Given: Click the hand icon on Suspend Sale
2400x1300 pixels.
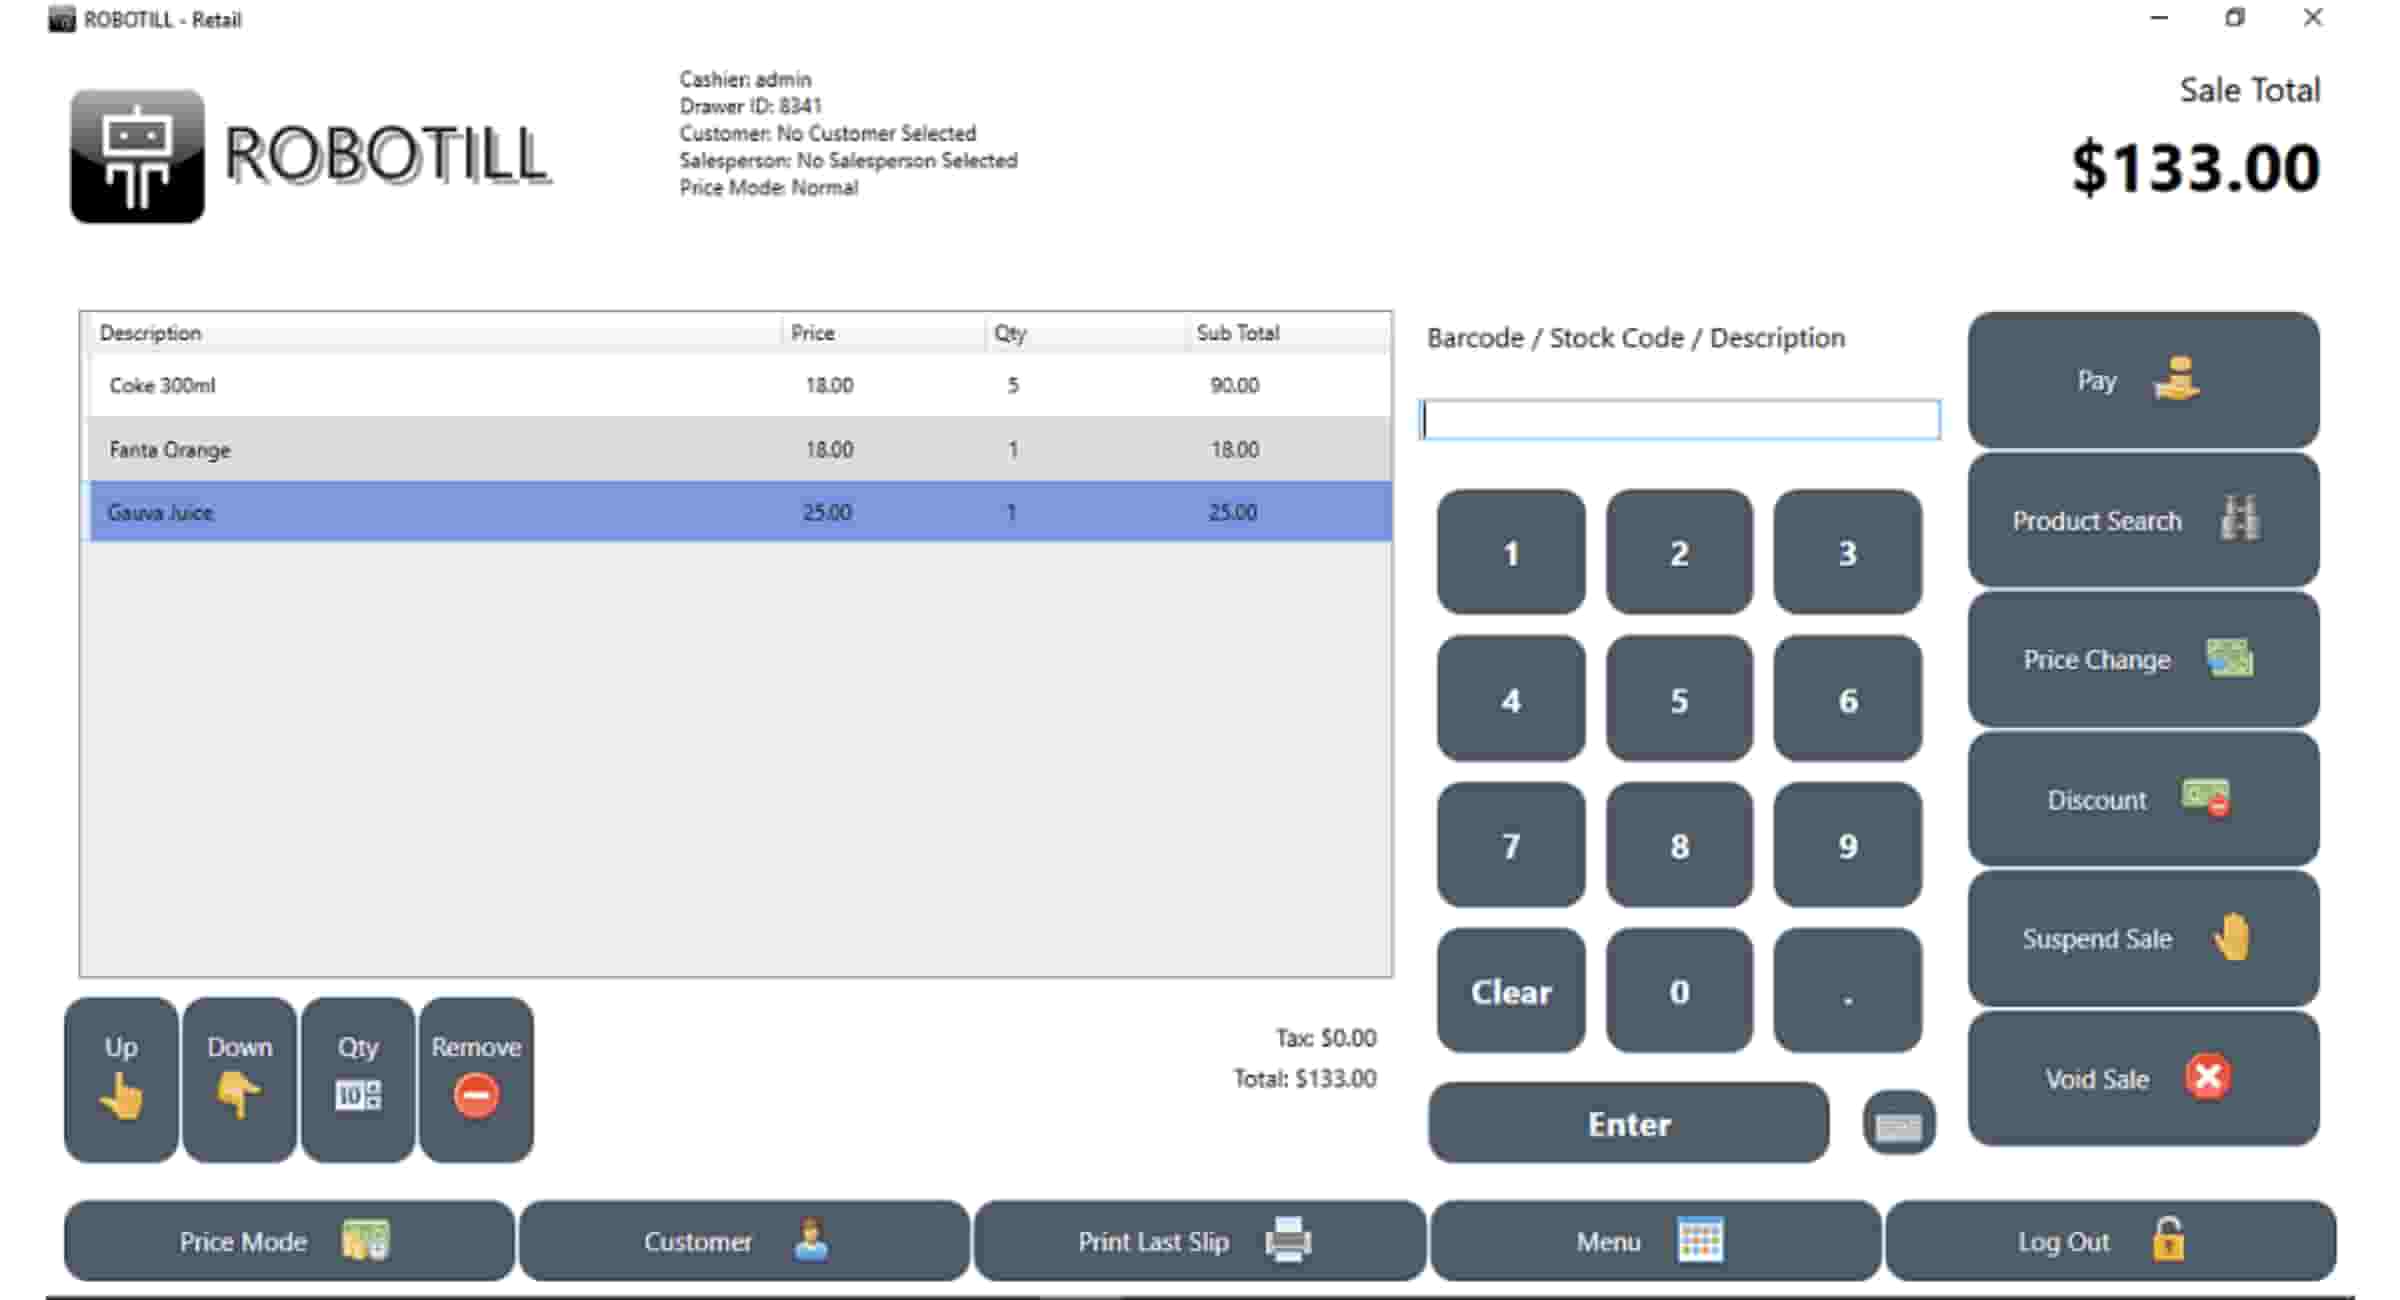Looking at the screenshot, I should (x=2231, y=937).
